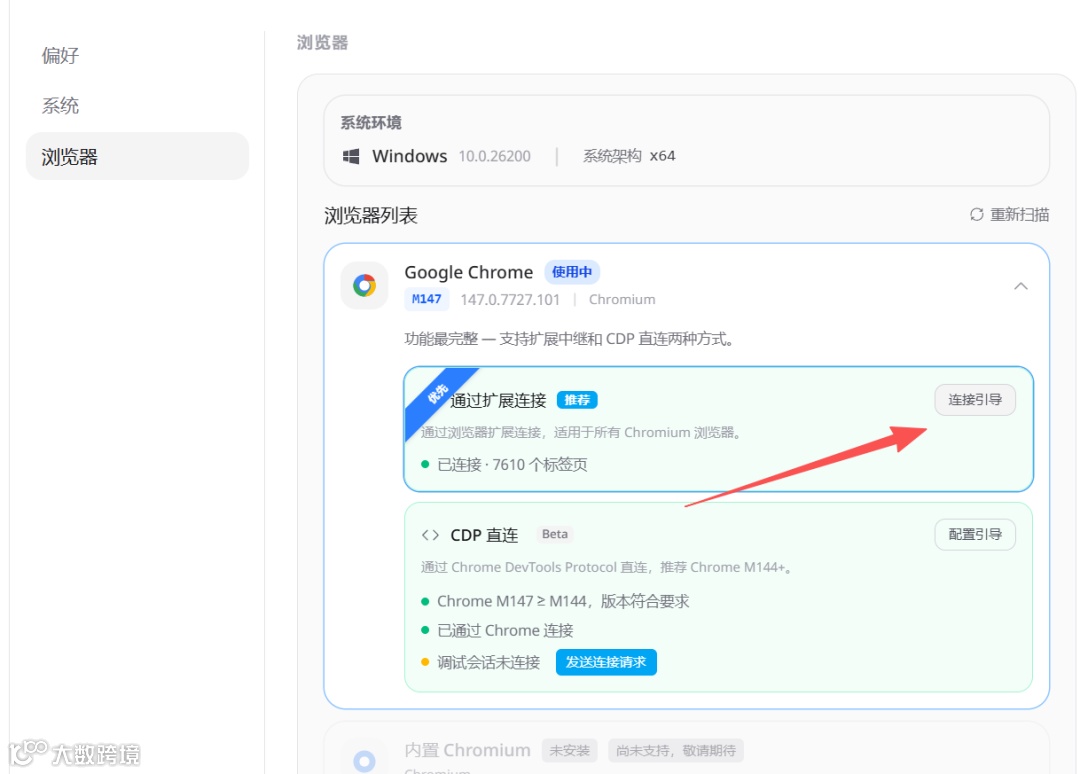
Task: Click the 系统架构 x64 text
Action: (629, 156)
